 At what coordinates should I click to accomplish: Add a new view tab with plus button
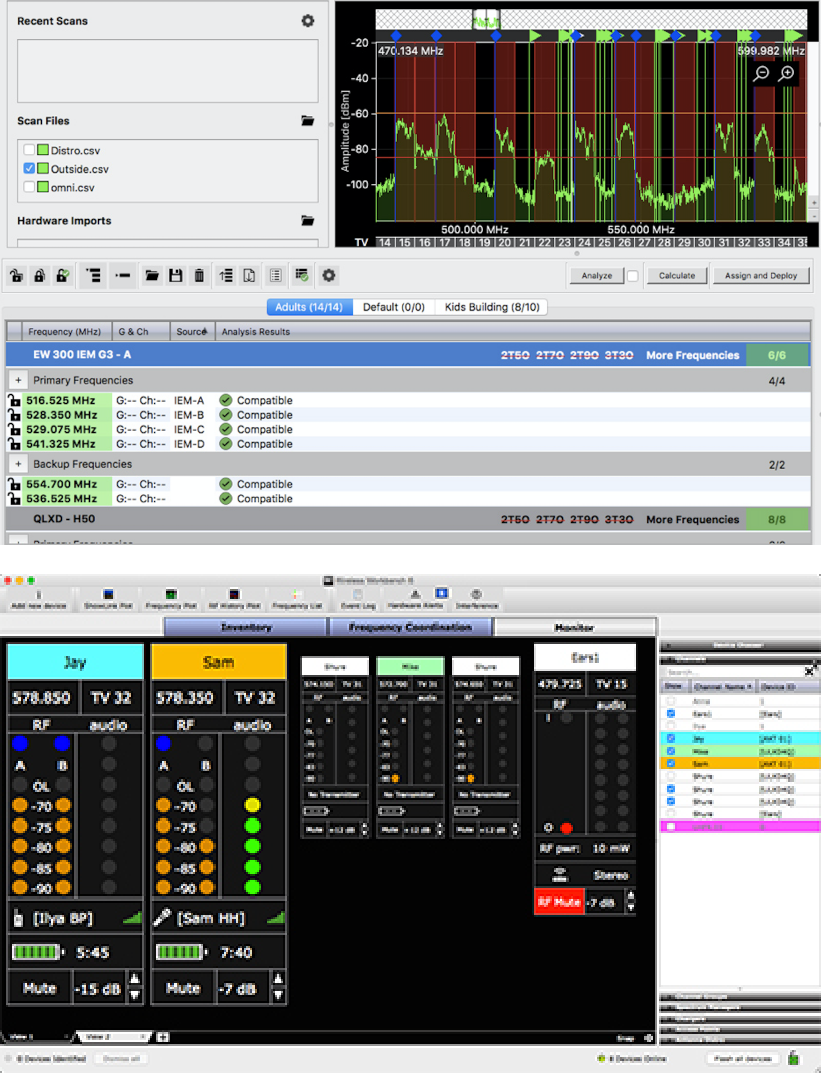pos(163,1037)
